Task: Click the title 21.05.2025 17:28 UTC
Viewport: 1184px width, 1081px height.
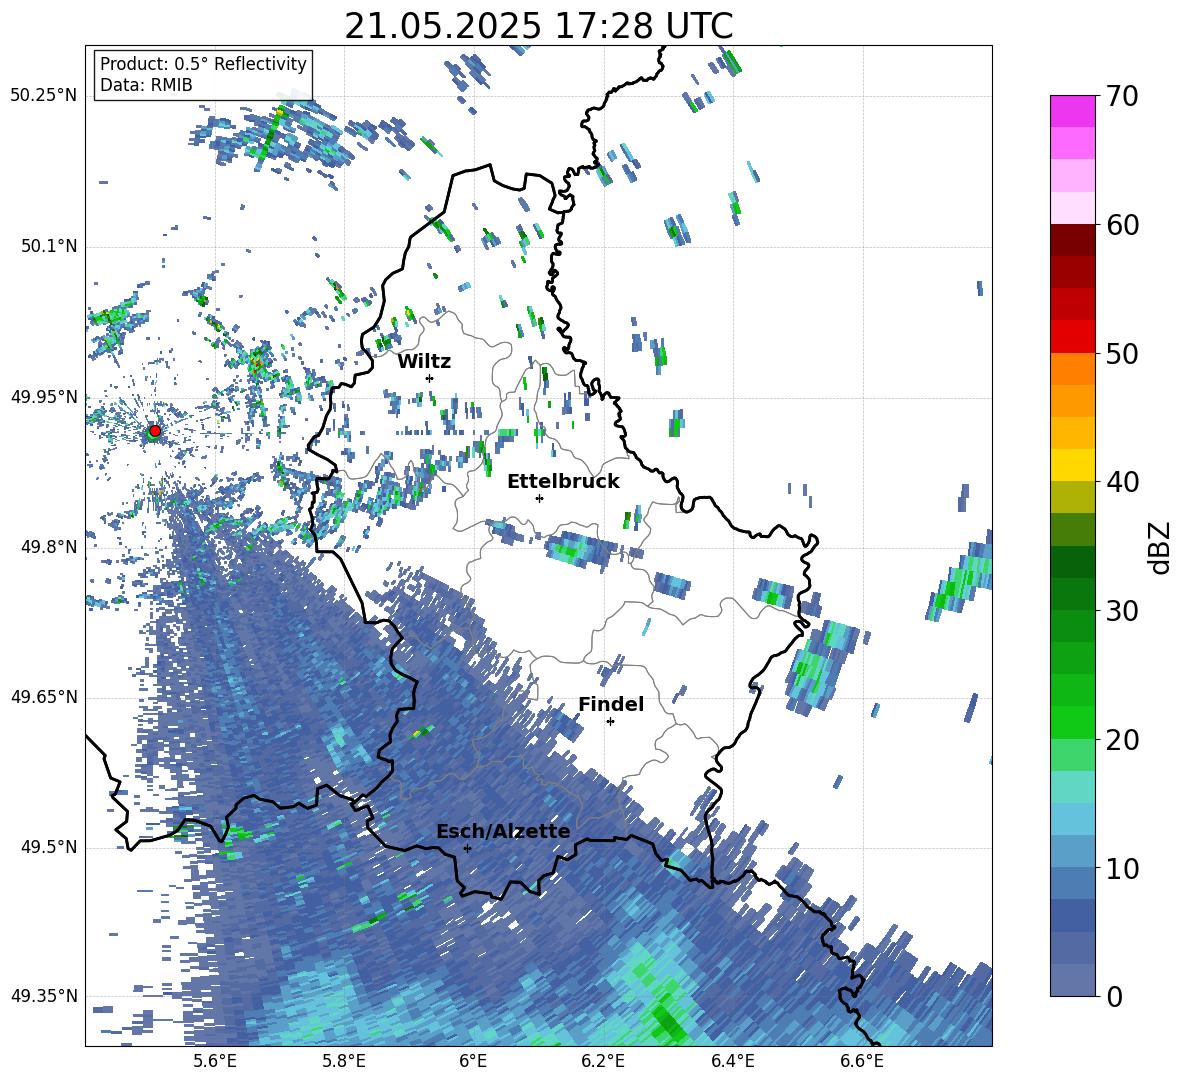Action: pos(538,26)
